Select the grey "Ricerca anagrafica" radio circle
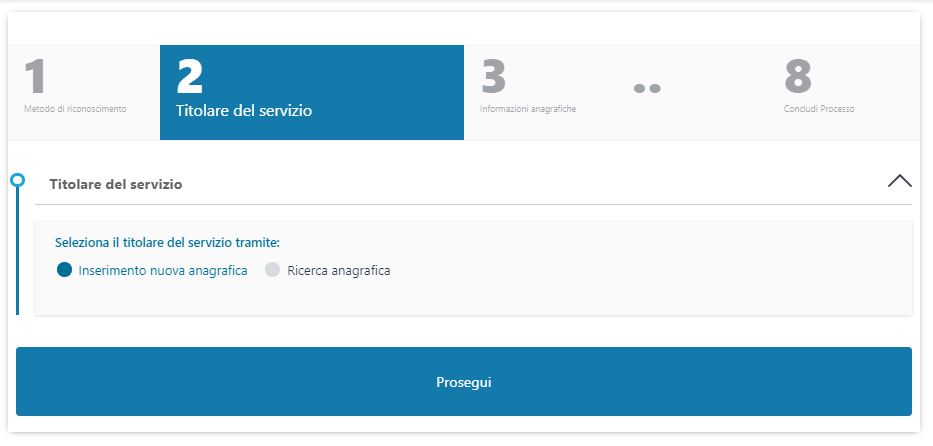The height and width of the screenshot is (446, 933). coord(272,270)
